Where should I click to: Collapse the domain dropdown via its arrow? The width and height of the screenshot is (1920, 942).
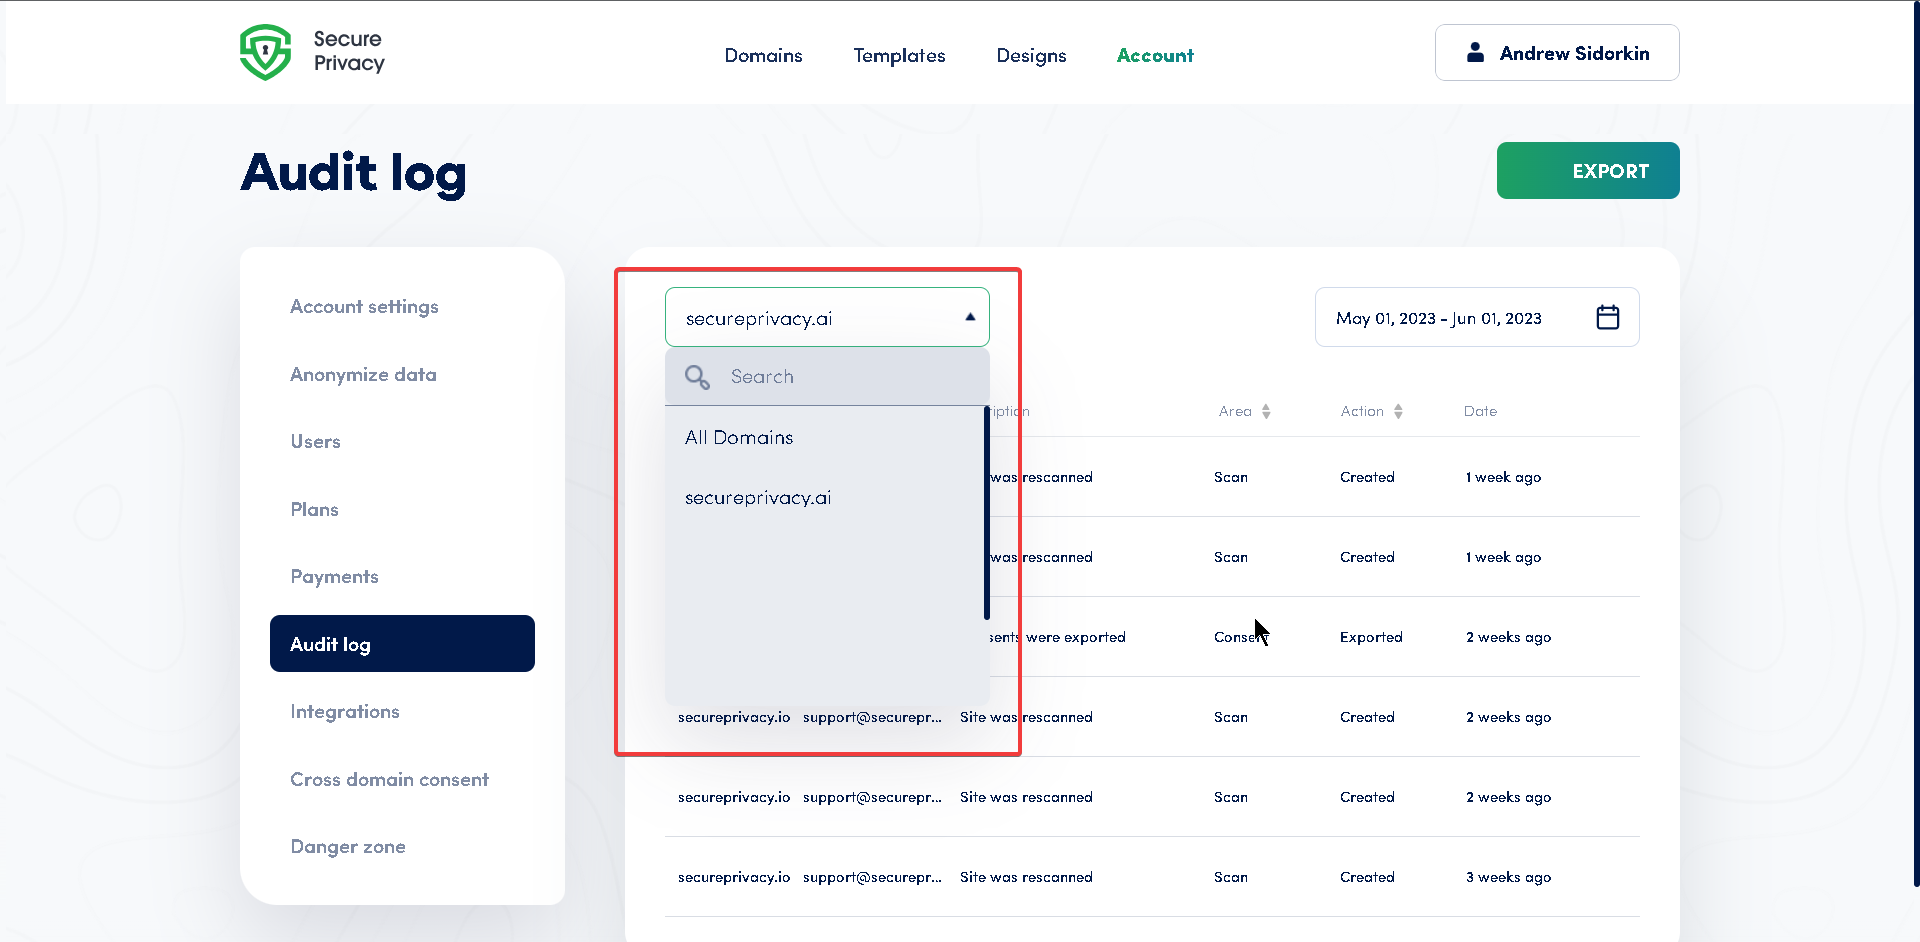pyautogui.click(x=968, y=317)
